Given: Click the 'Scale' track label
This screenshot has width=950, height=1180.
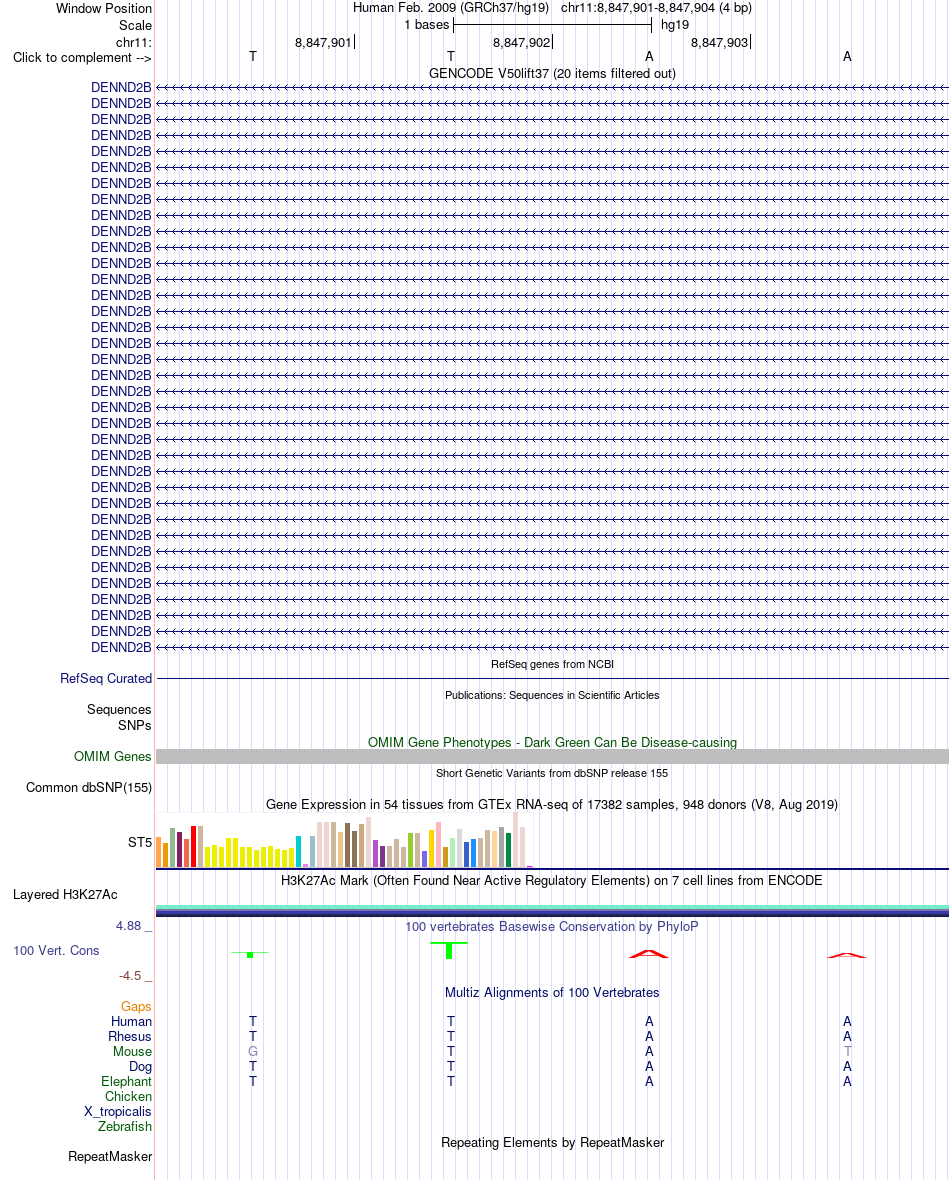Looking at the screenshot, I should (135, 25).
